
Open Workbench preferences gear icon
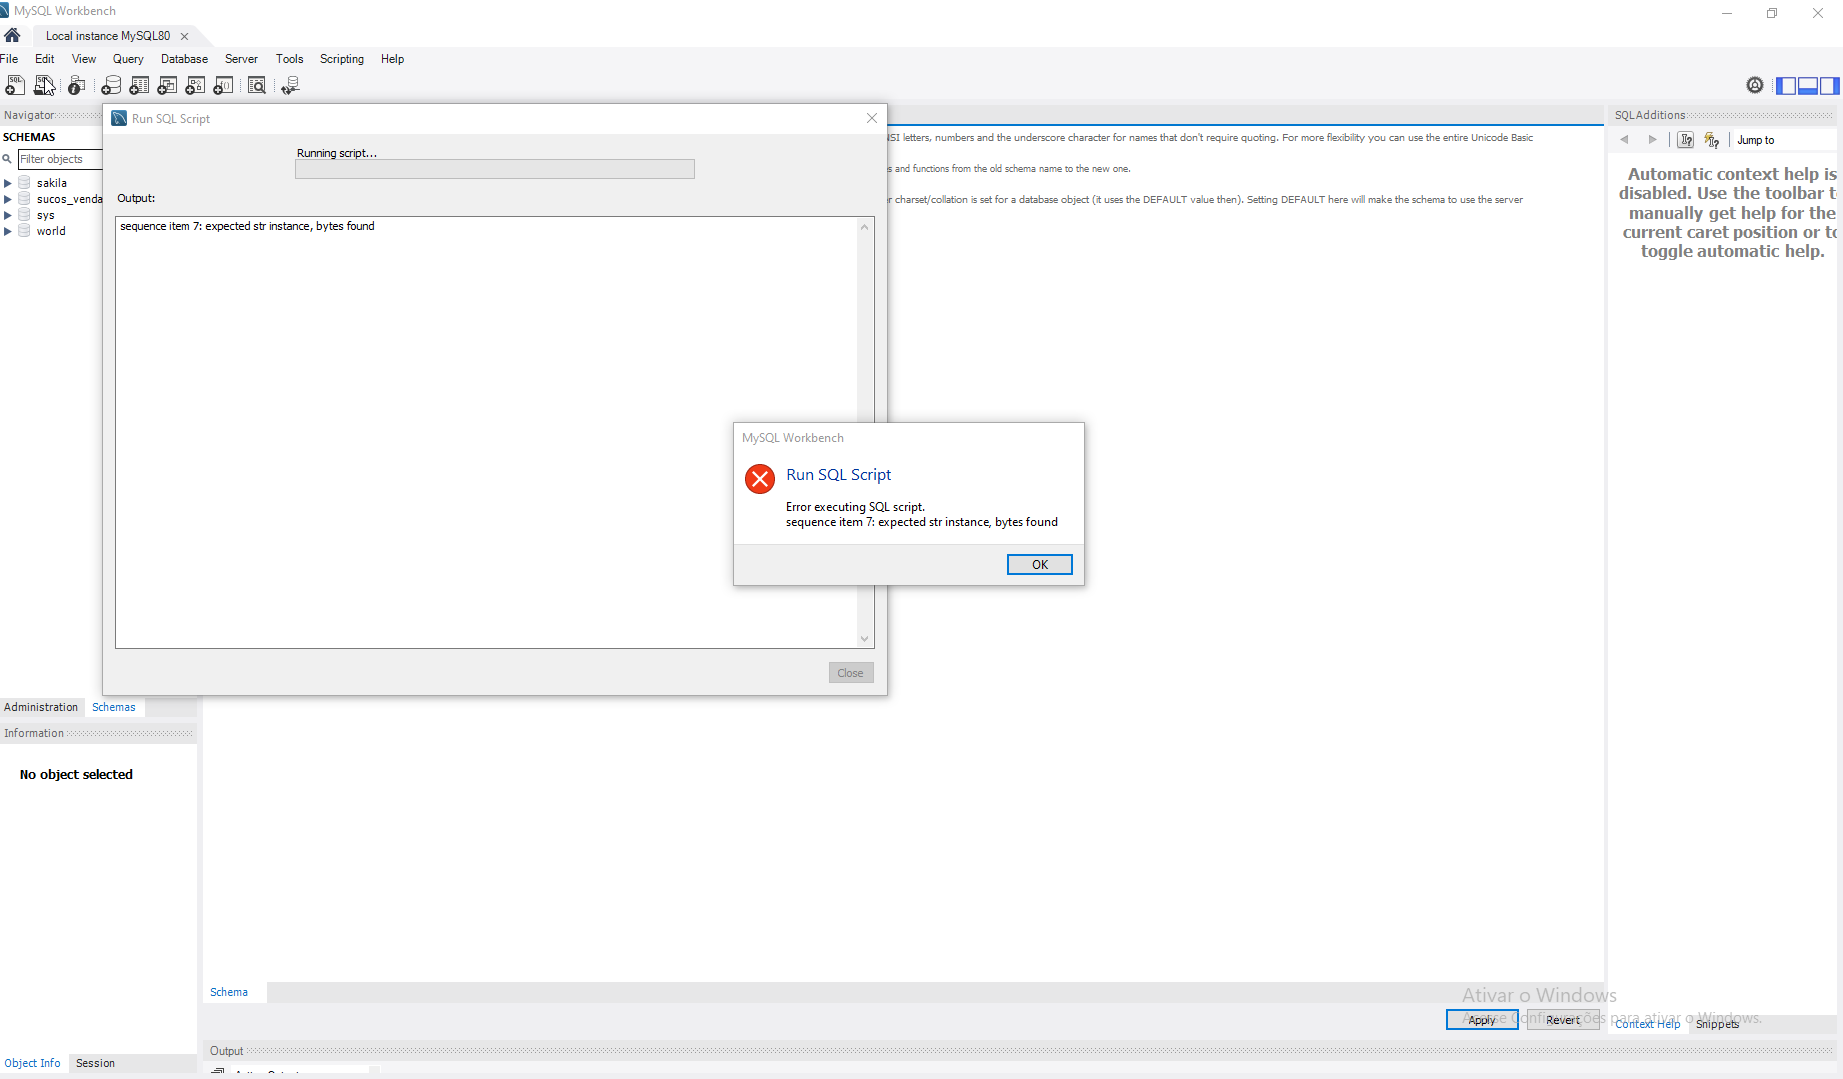pos(1755,85)
